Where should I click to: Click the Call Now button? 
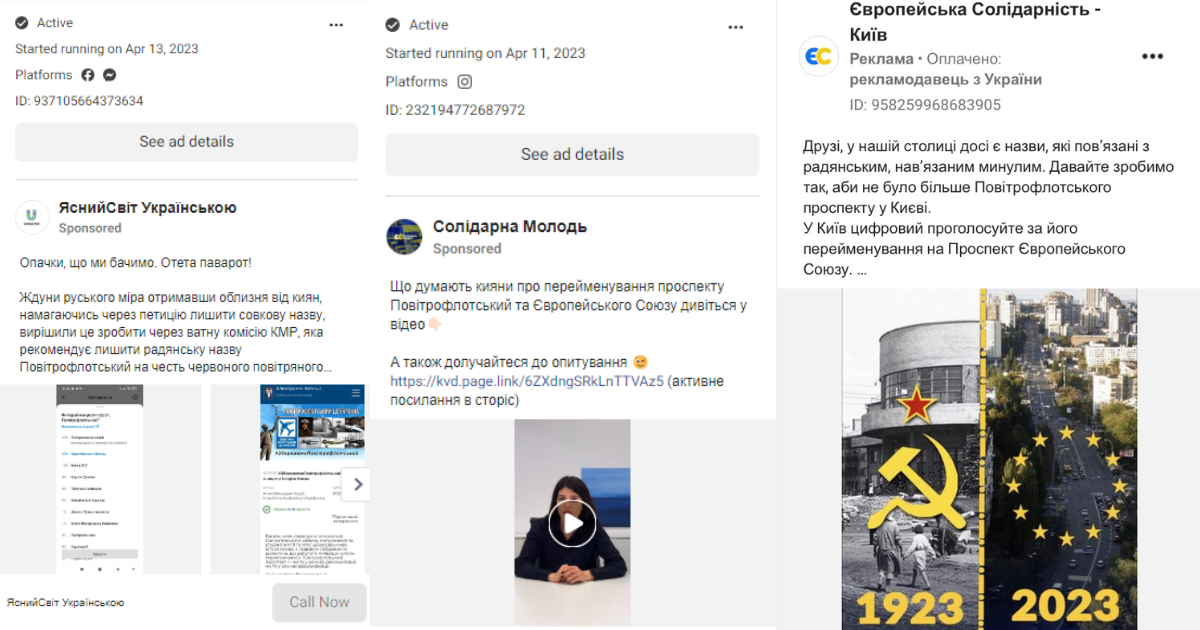coord(319,602)
